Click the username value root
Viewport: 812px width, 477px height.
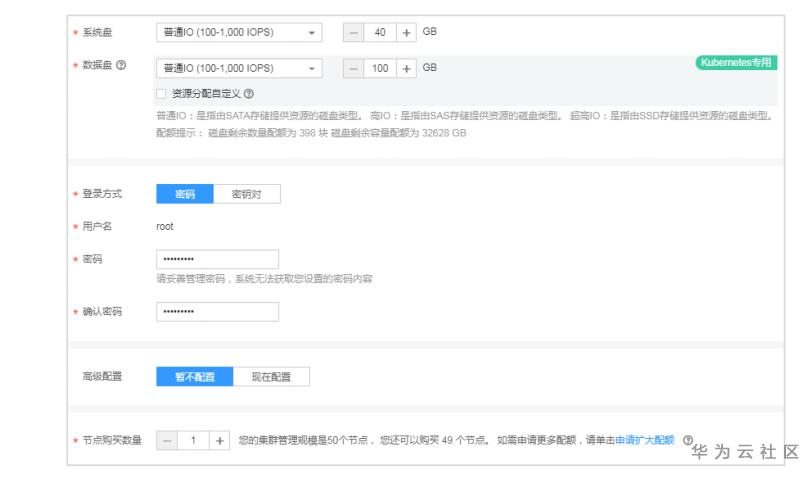[165, 226]
